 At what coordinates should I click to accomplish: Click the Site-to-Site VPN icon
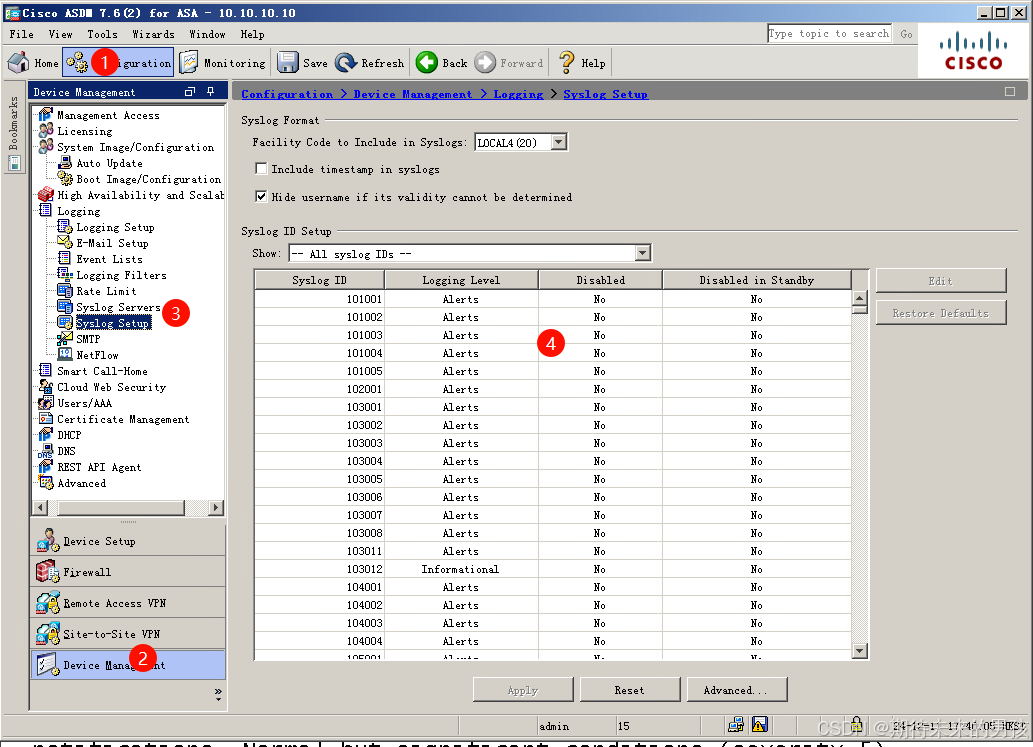[47, 634]
